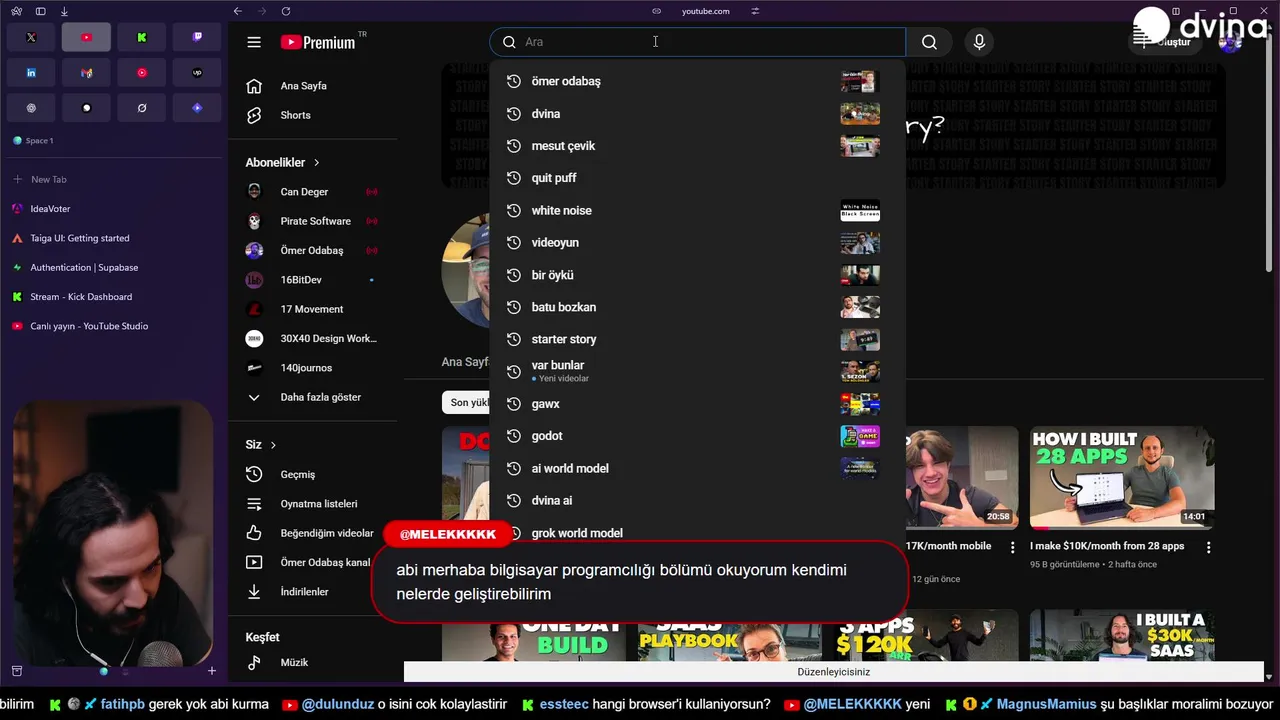Screen dimensions: 1280x720
Task: Select search suggestion quit puff
Action: (x=697, y=178)
